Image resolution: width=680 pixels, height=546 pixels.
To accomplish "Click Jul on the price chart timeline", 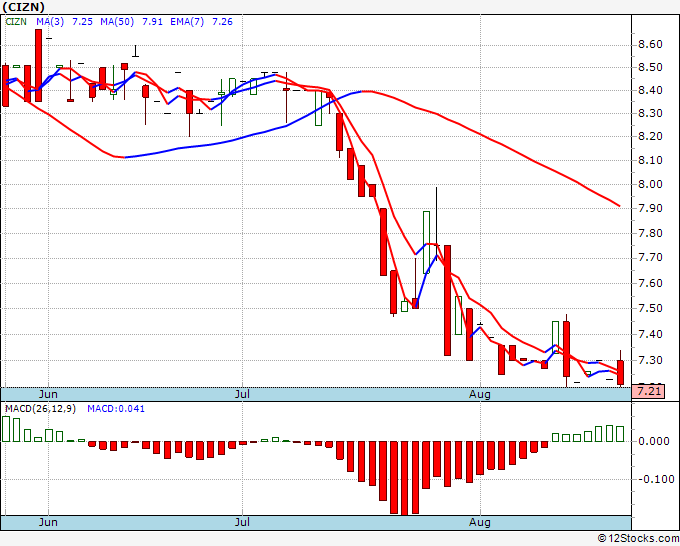I will [242, 394].
